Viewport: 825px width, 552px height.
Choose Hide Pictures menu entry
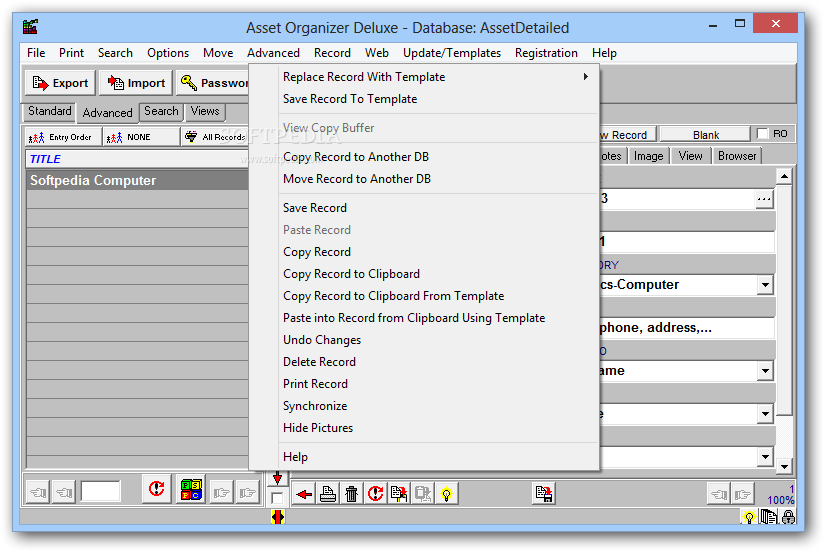pos(424,428)
